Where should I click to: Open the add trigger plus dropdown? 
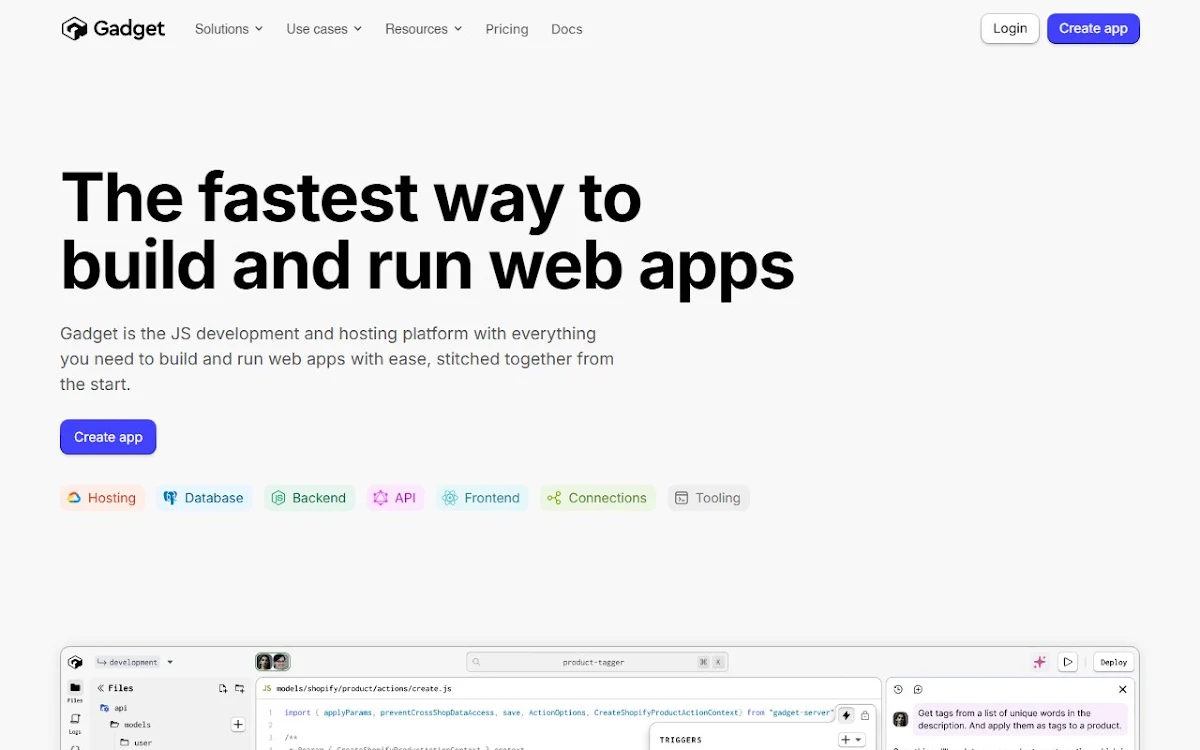(x=852, y=740)
